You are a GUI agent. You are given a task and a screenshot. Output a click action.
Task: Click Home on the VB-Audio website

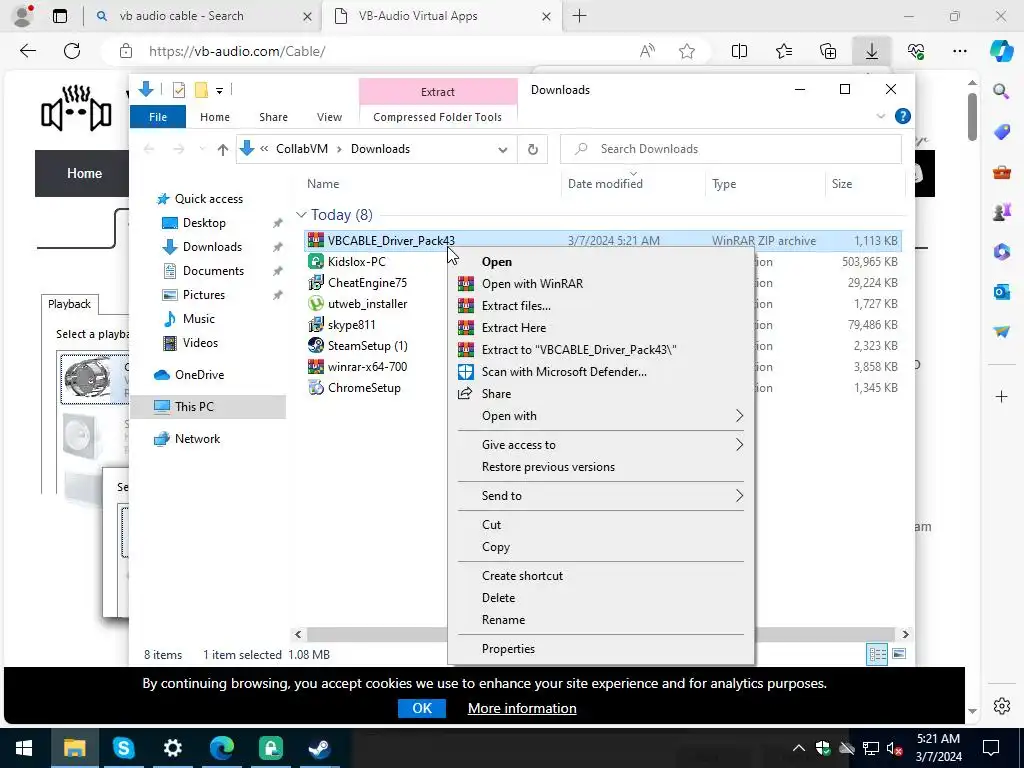click(84, 174)
